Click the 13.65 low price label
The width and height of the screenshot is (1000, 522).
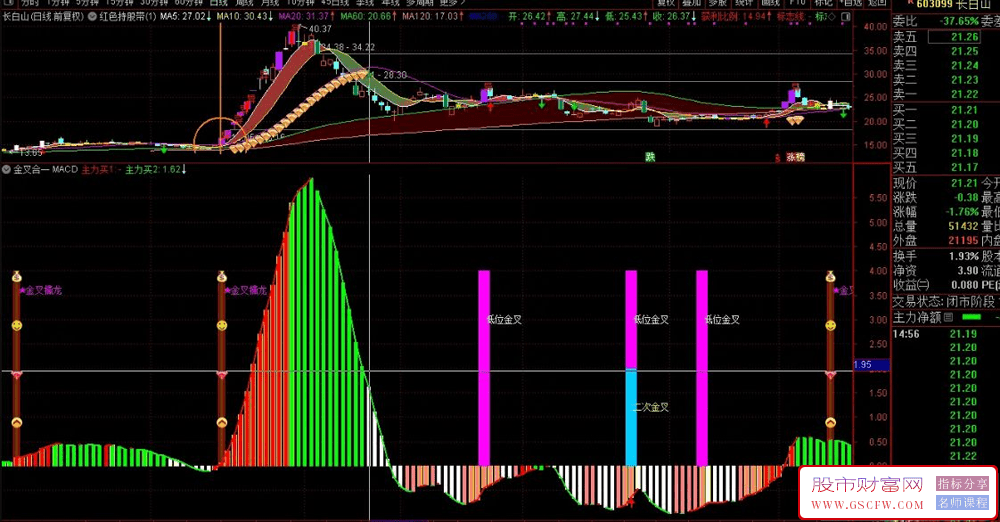tap(30, 153)
